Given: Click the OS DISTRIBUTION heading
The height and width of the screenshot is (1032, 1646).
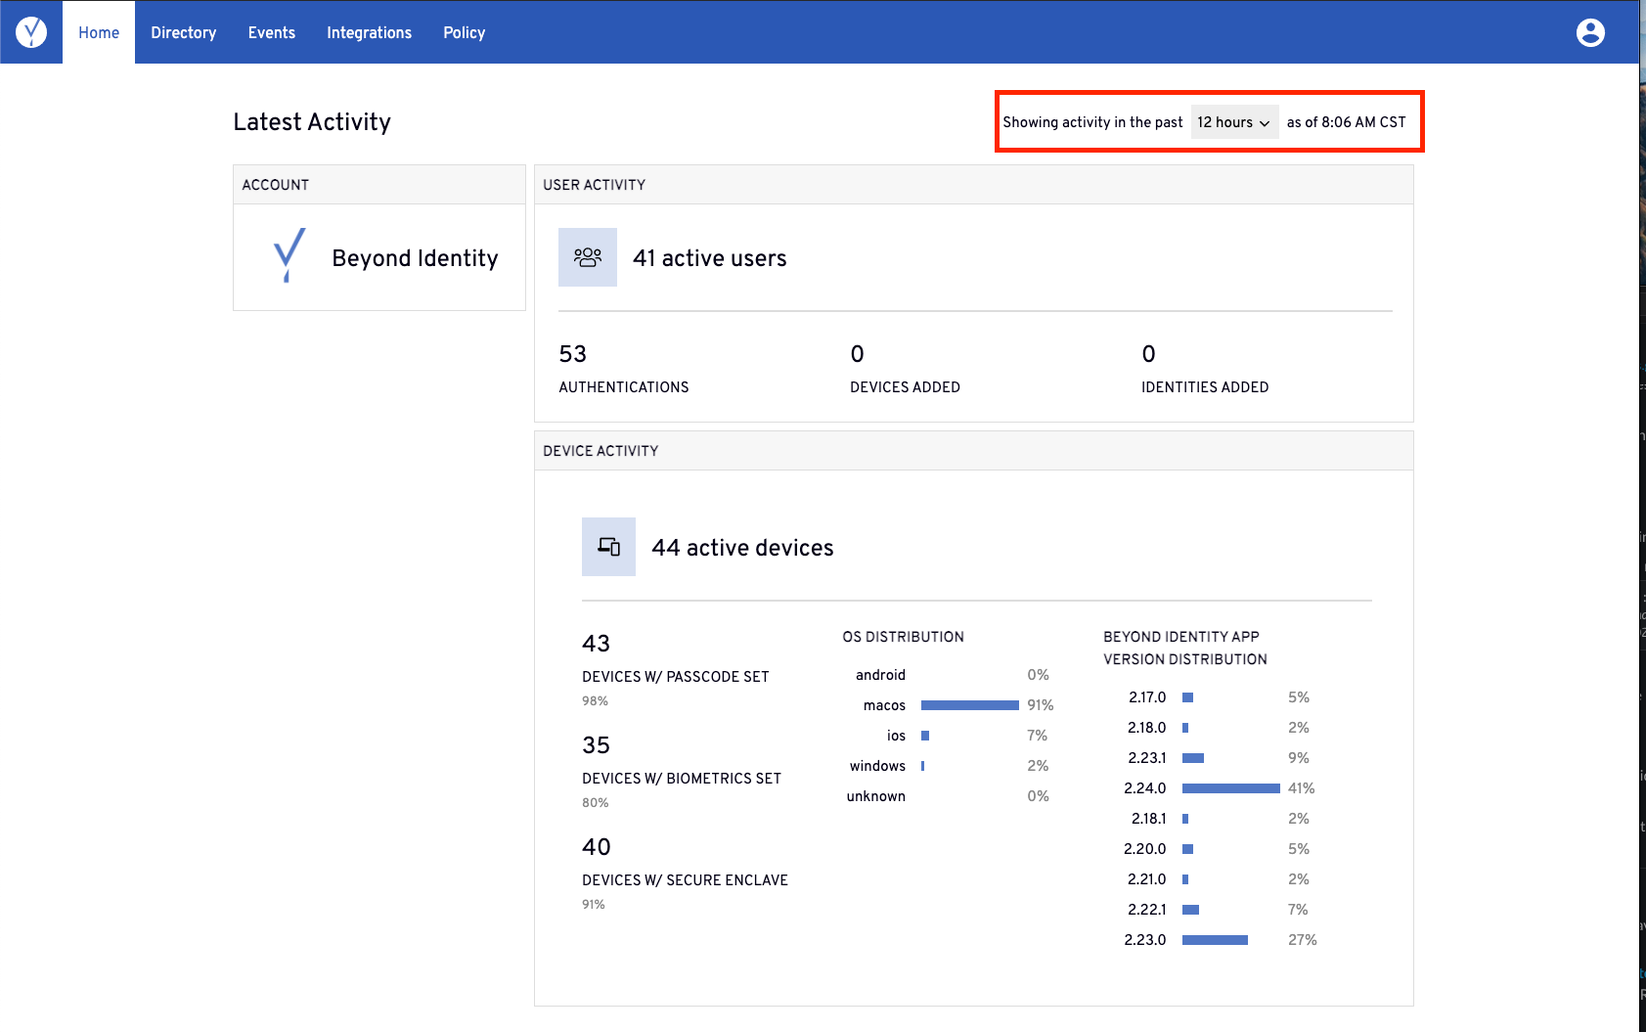Looking at the screenshot, I should point(903,637).
